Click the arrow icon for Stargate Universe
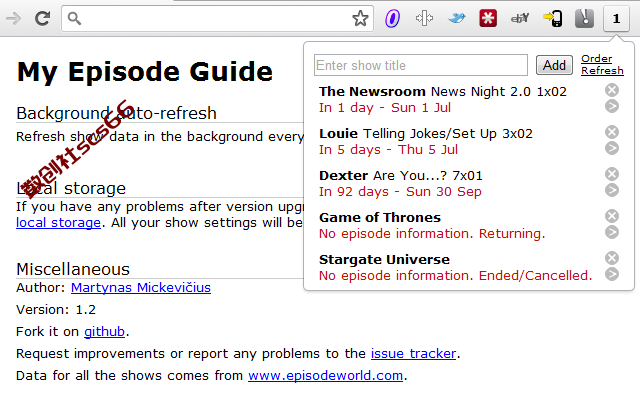Screen dimensions: 640x400 click(x=612, y=274)
